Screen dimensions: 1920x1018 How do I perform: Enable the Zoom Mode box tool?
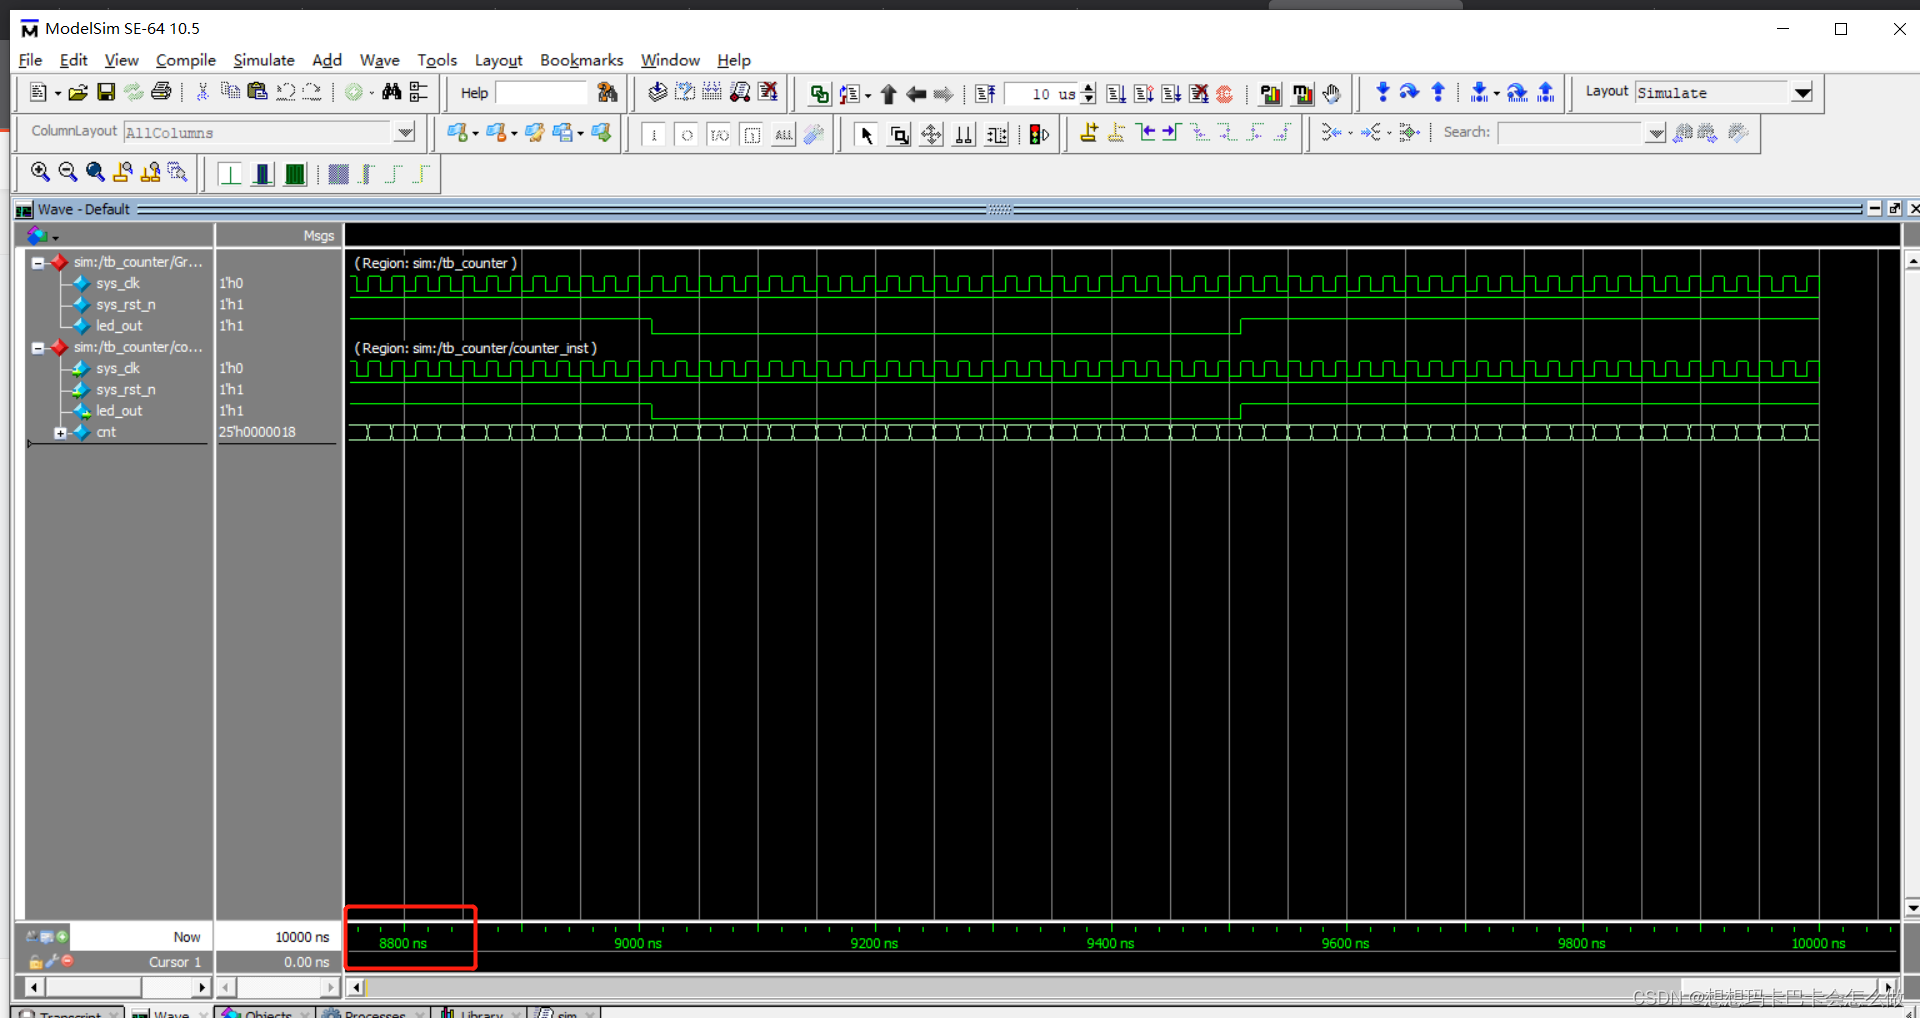click(x=899, y=134)
